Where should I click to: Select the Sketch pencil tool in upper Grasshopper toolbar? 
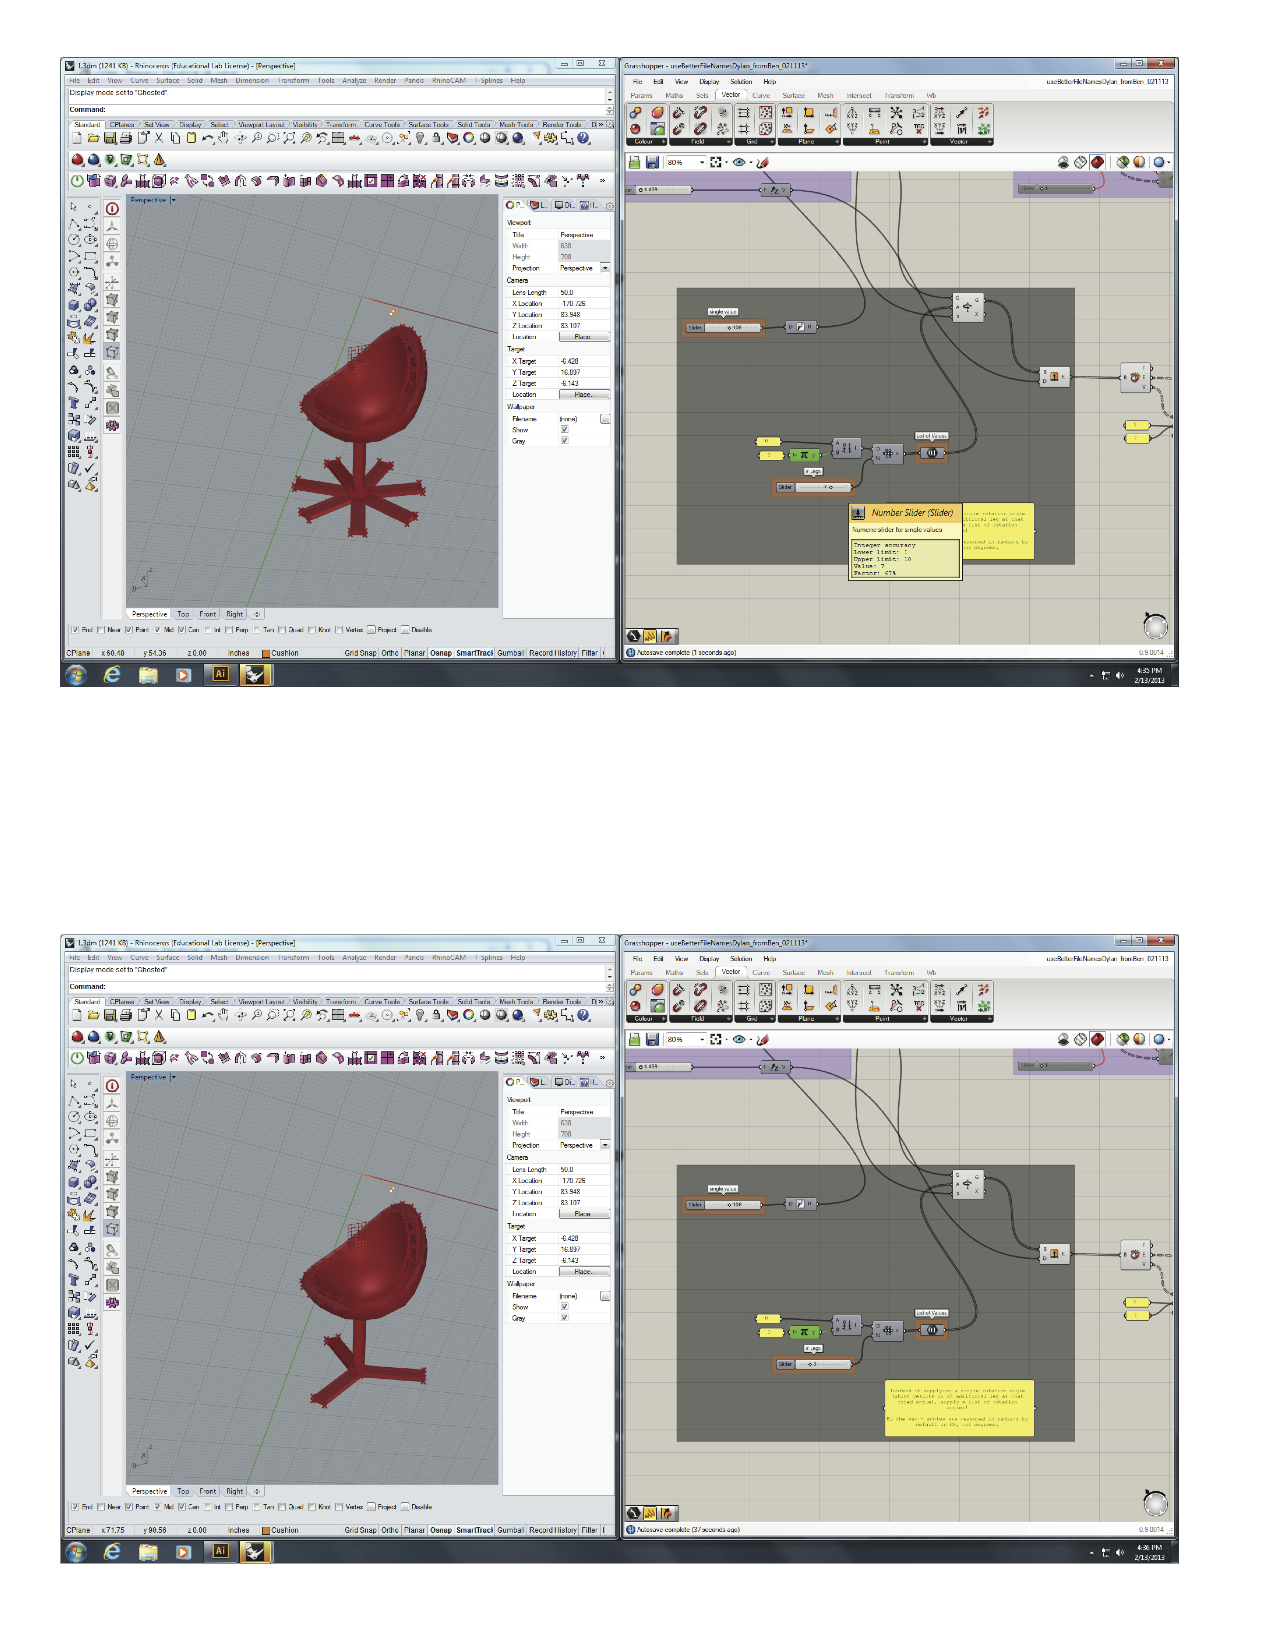coord(762,162)
